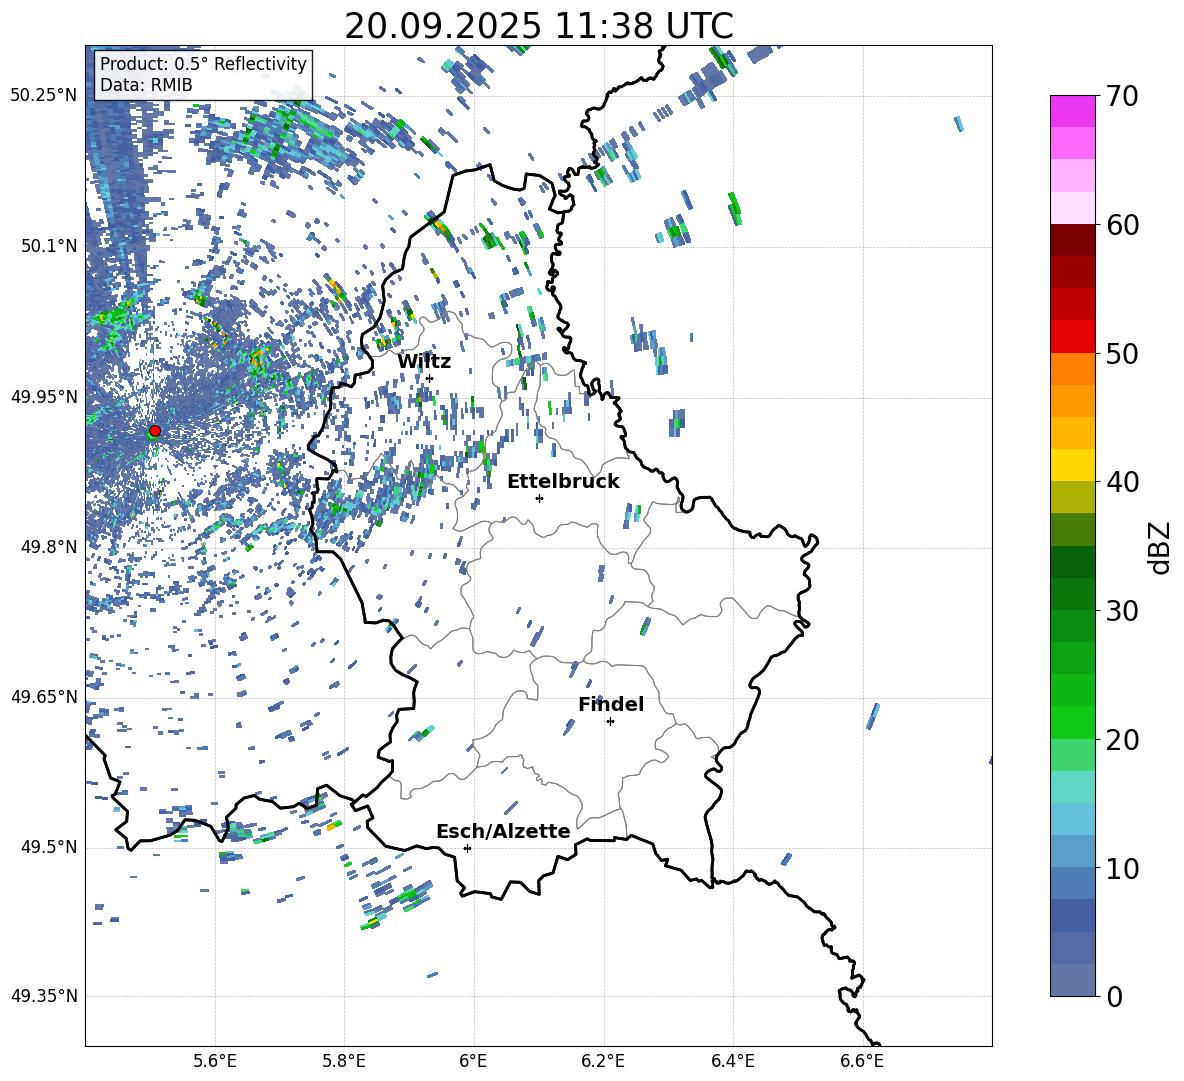This screenshot has width=1184, height=1081.
Task: Click the 49.5°N latitude label
Action: click(50, 846)
